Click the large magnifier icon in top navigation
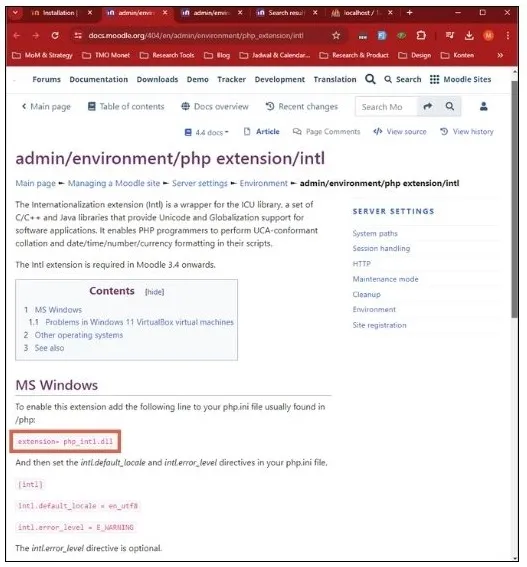Viewport: 527px width, 567px height. click(x=370, y=79)
